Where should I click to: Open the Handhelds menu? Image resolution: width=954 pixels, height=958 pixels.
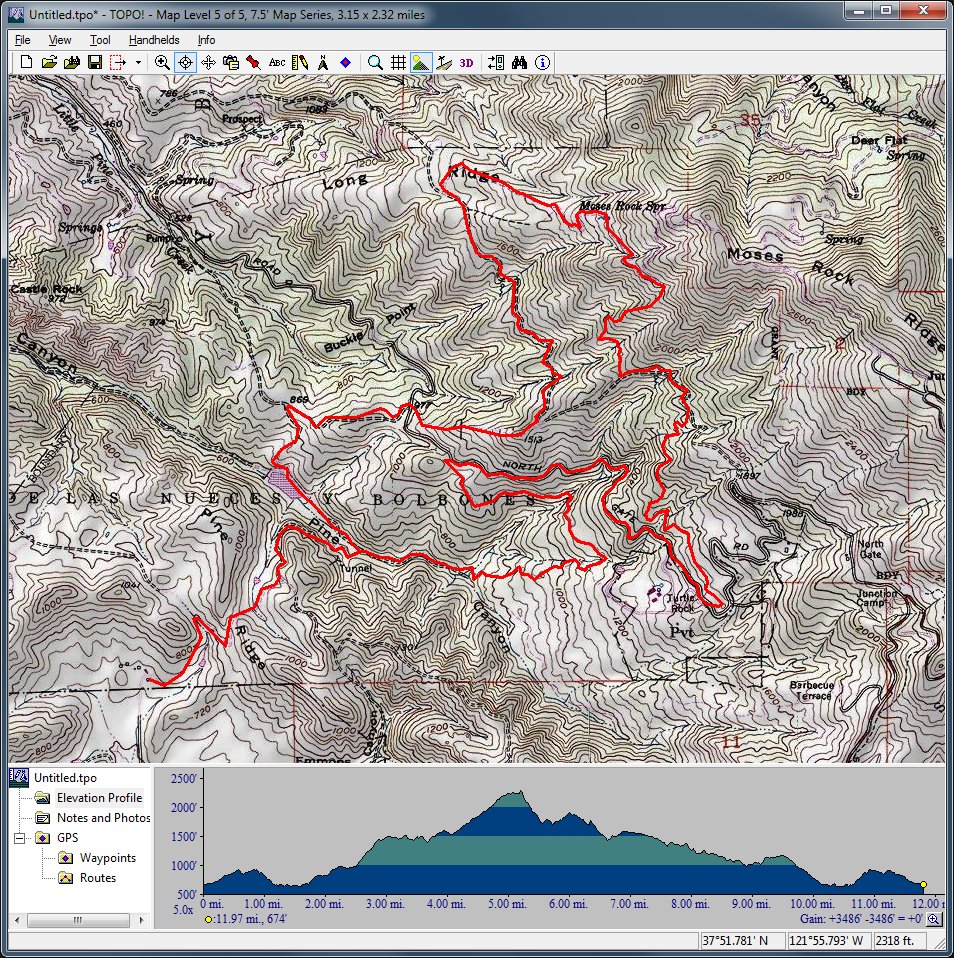point(154,40)
